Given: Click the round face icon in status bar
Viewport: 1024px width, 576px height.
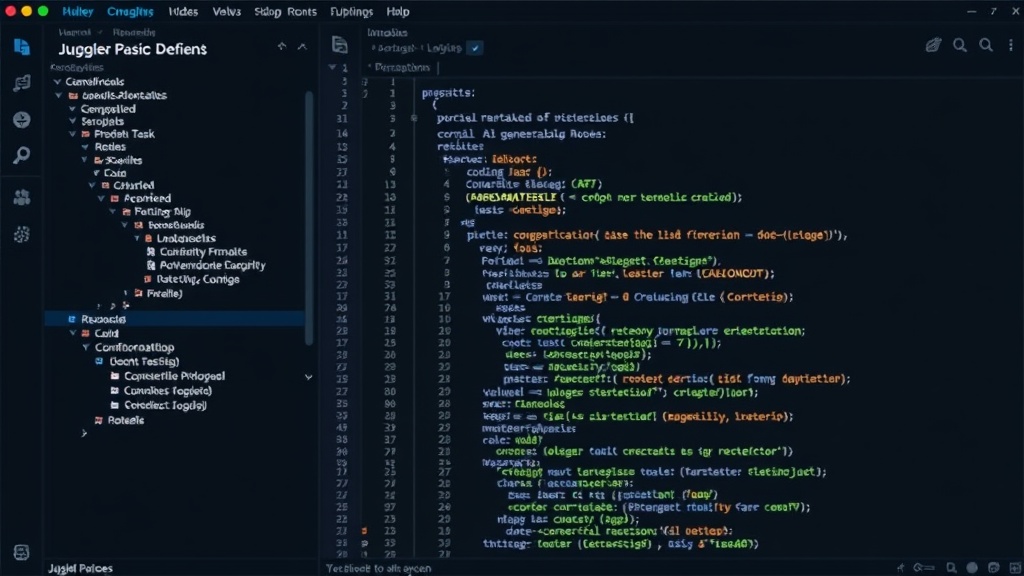Looking at the screenshot, I should [994, 568].
